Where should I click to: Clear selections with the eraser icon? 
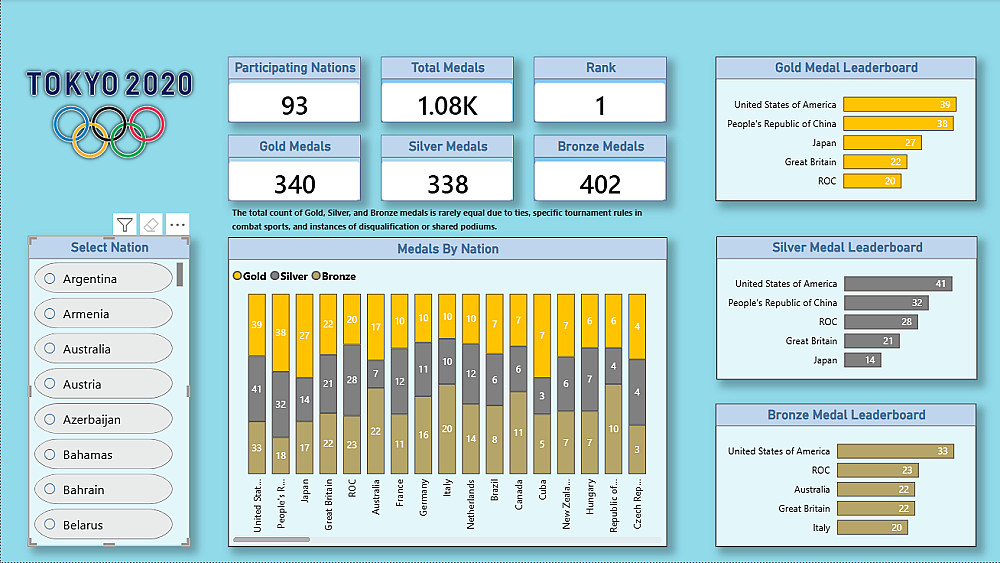[151, 224]
